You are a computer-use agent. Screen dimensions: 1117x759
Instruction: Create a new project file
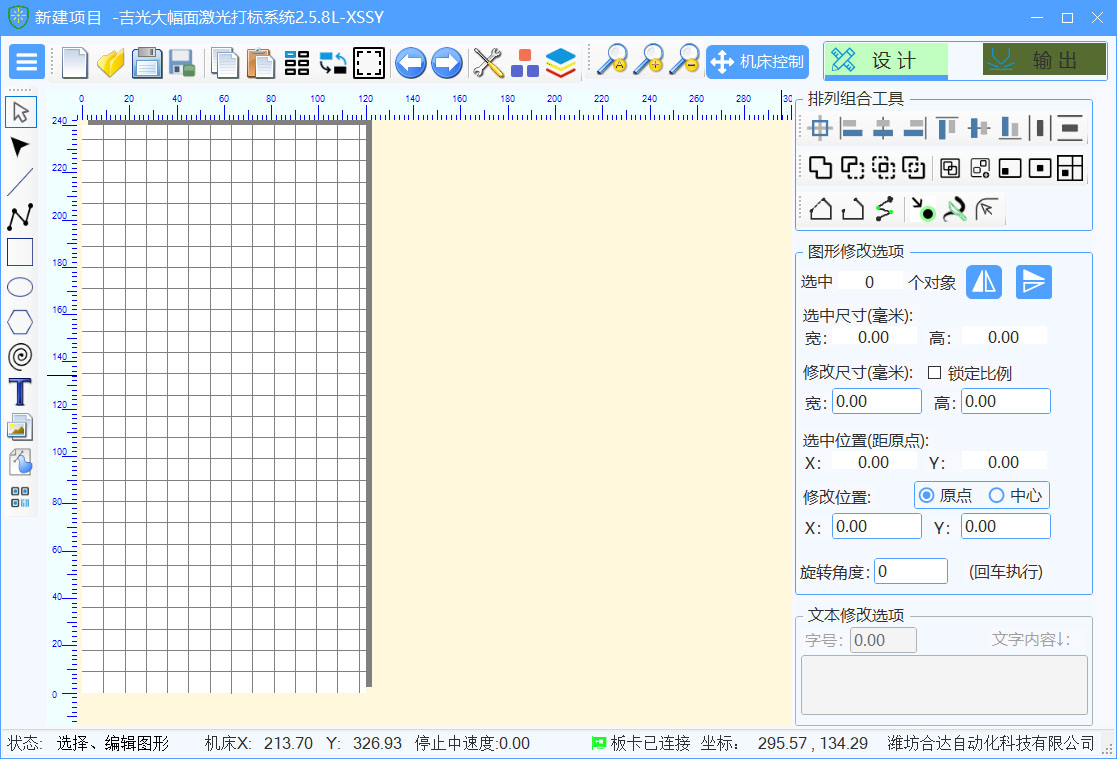click(x=75, y=62)
